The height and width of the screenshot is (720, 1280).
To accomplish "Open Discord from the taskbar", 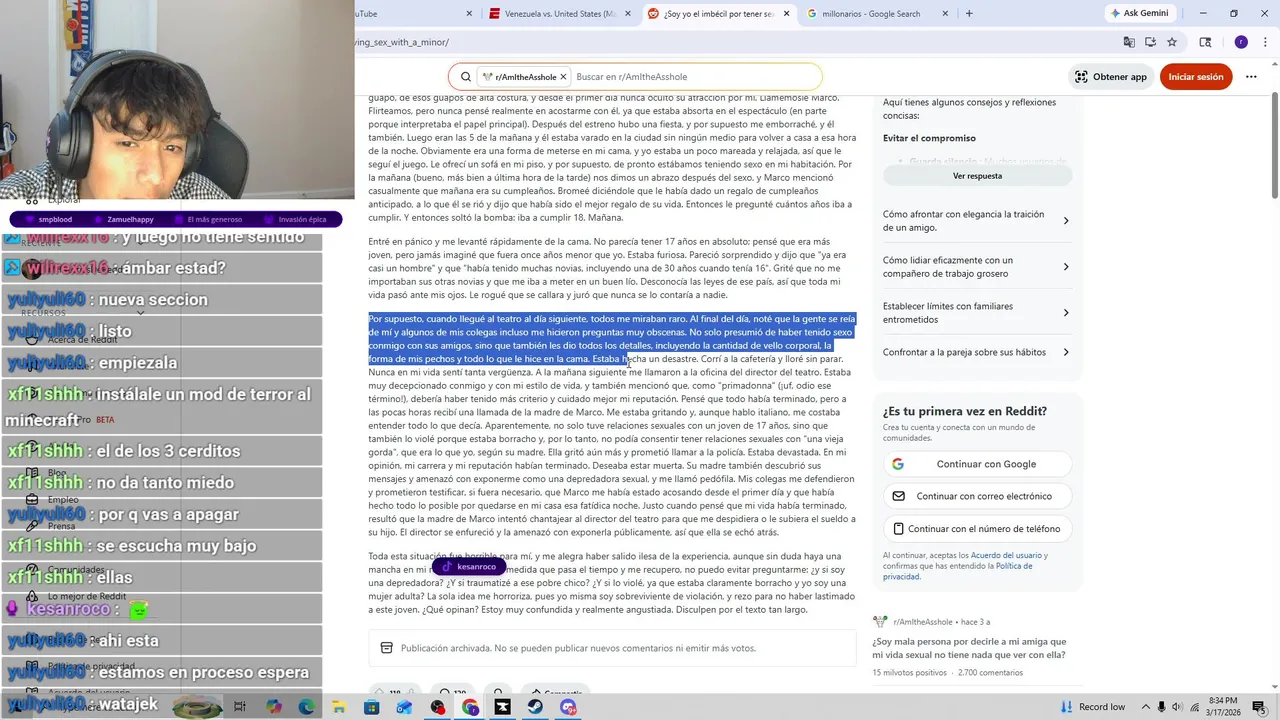I will 568,707.
